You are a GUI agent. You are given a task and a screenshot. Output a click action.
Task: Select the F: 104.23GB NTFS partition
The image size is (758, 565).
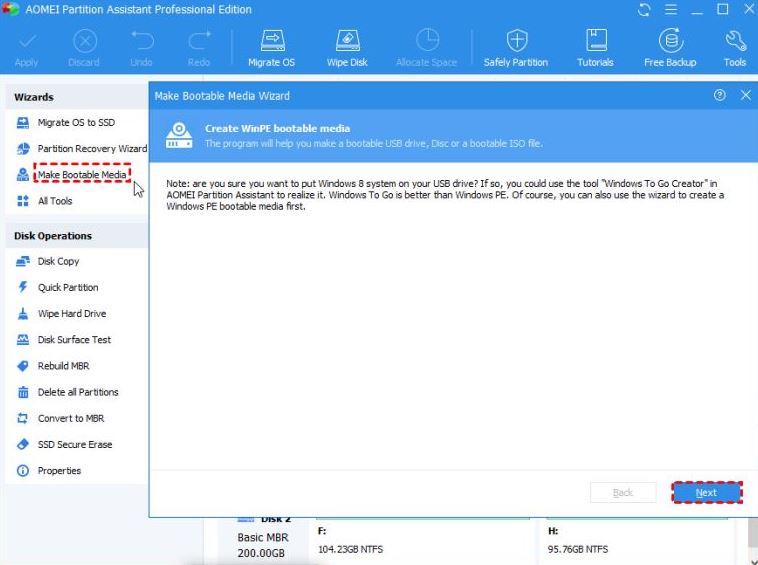point(423,541)
